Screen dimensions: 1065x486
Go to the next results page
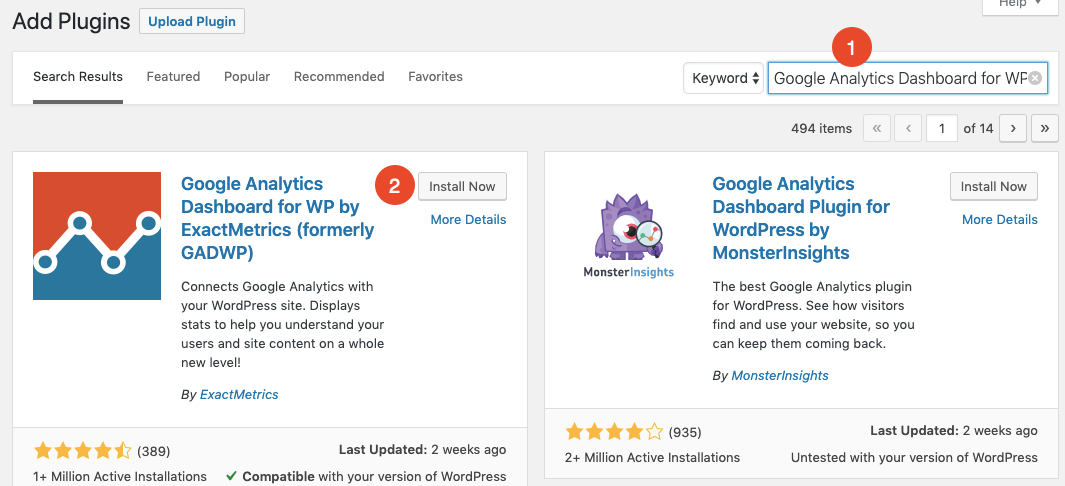tap(1014, 128)
